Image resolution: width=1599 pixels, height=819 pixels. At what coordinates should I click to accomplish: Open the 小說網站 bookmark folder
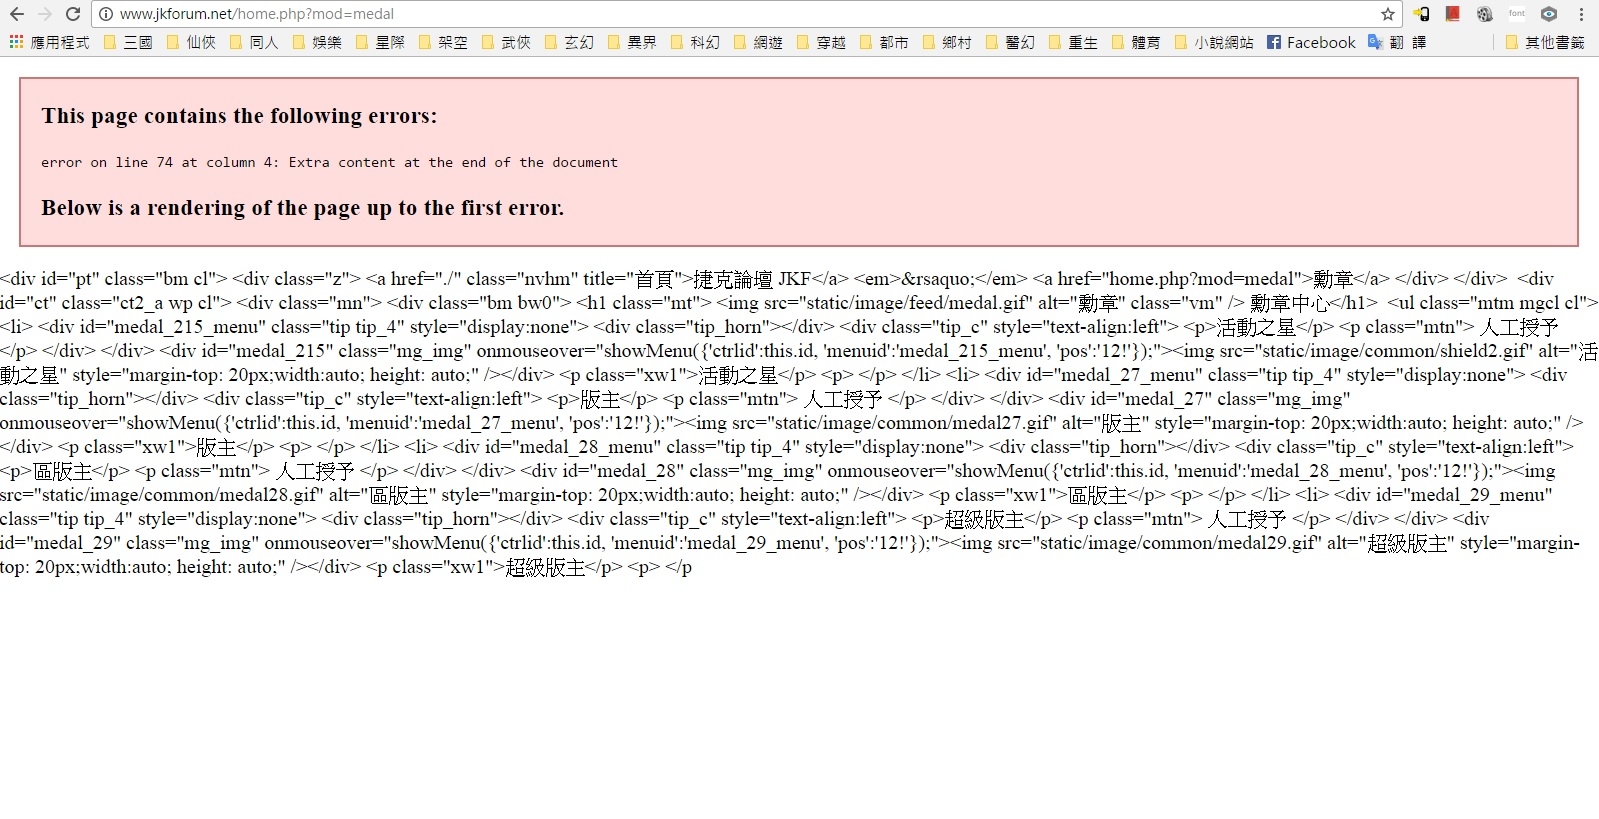(1214, 42)
